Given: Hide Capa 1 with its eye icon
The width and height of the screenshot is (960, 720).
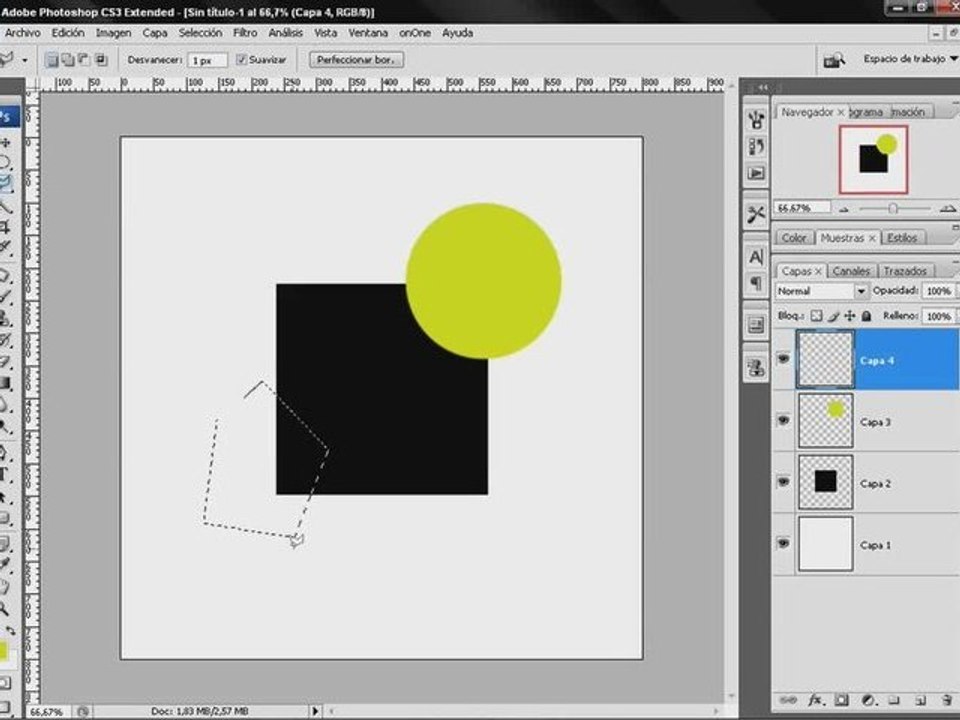Looking at the screenshot, I should click(783, 544).
